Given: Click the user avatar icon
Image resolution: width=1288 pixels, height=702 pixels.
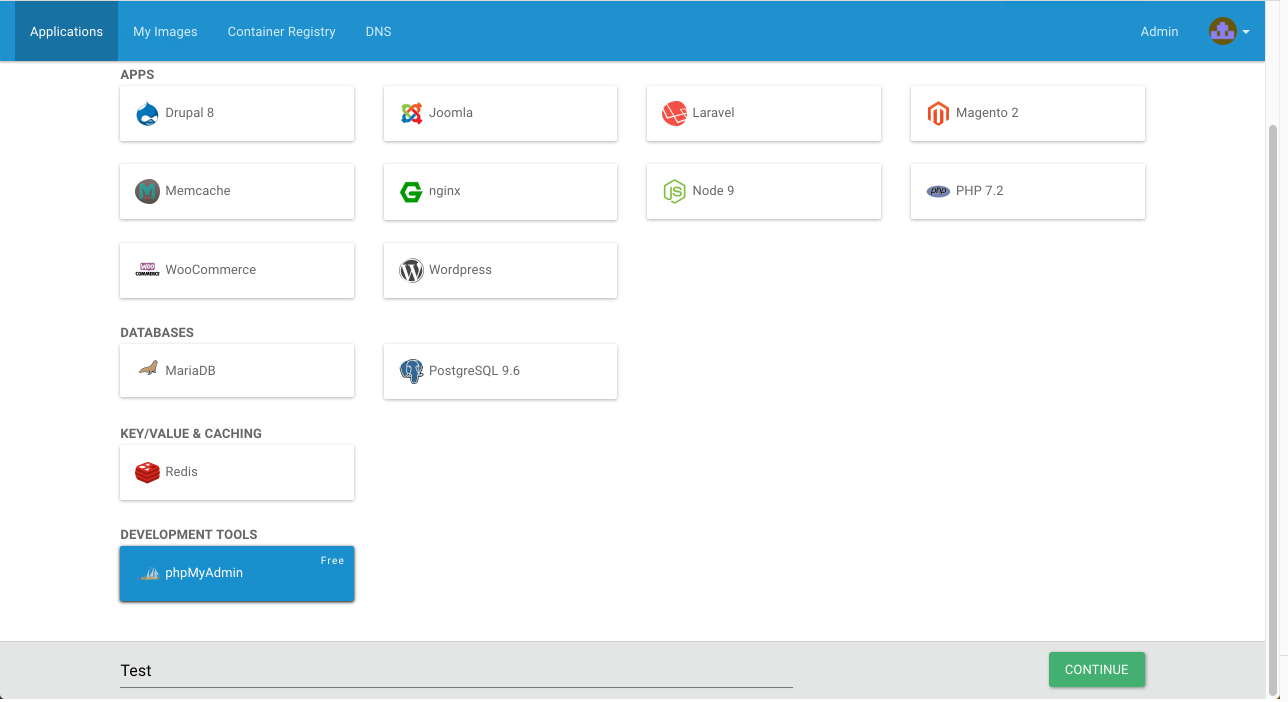Looking at the screenshot, I should 1222,31.
